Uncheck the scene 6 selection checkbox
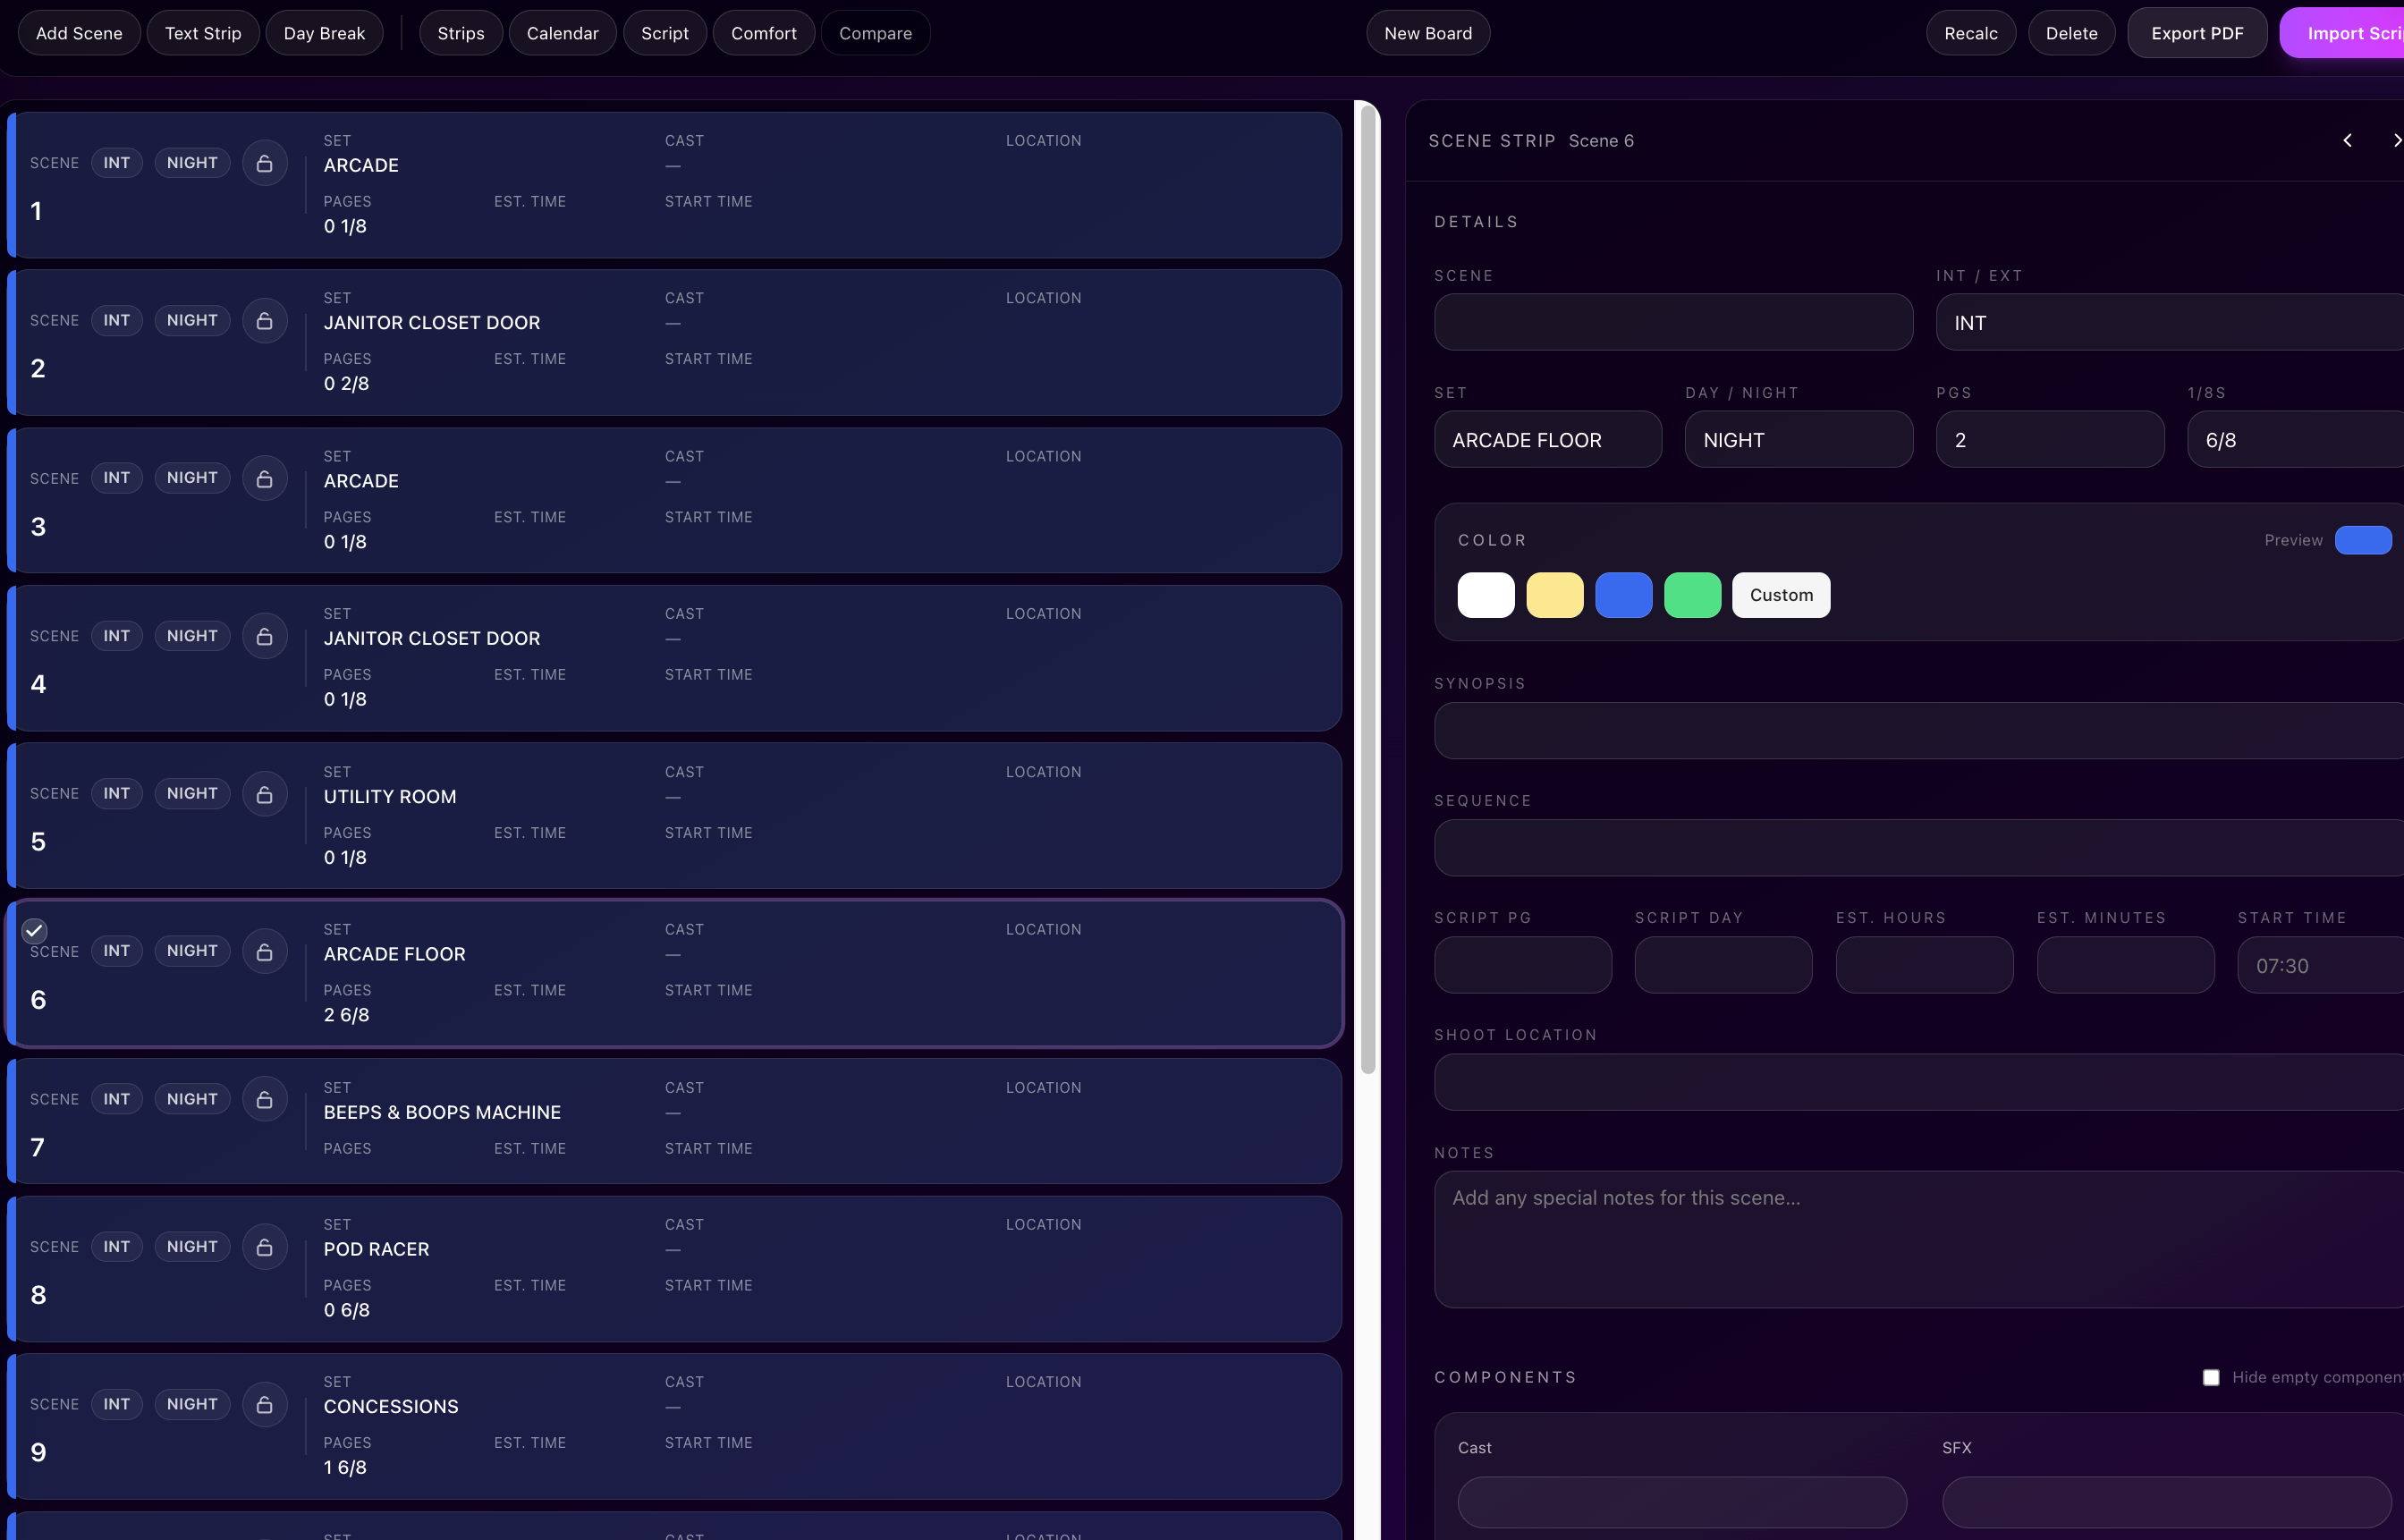 point(34,930)
